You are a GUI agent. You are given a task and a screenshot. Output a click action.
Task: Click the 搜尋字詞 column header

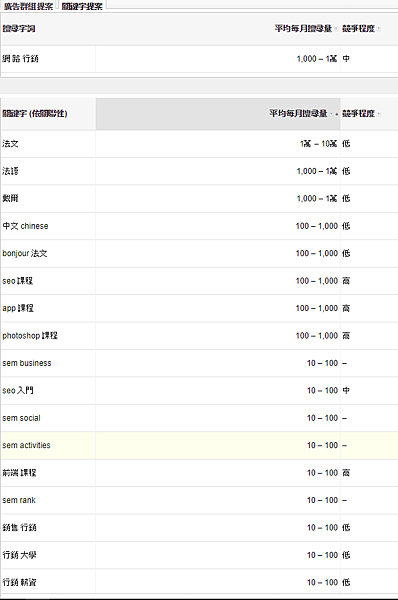(x=19, y=29)
